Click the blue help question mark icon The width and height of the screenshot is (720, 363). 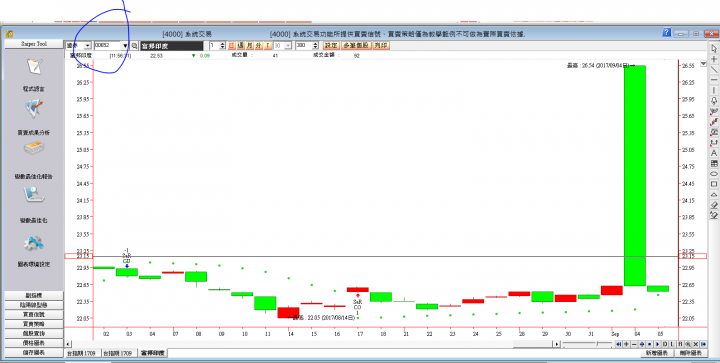tap(666, 33)
